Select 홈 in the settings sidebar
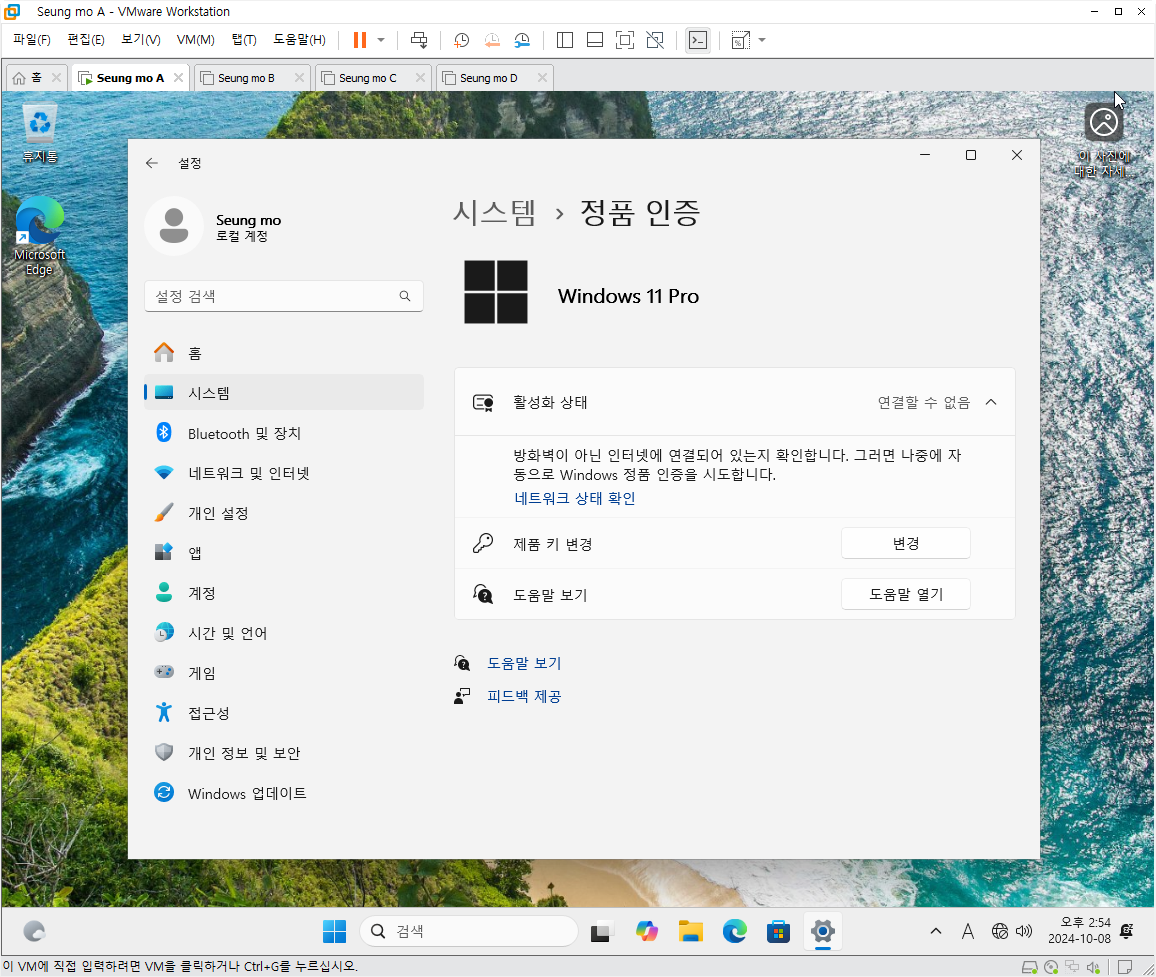Image resolution: width=1156 pixels, height=977 pixels. pyautogui.click(x=284, y=353)
